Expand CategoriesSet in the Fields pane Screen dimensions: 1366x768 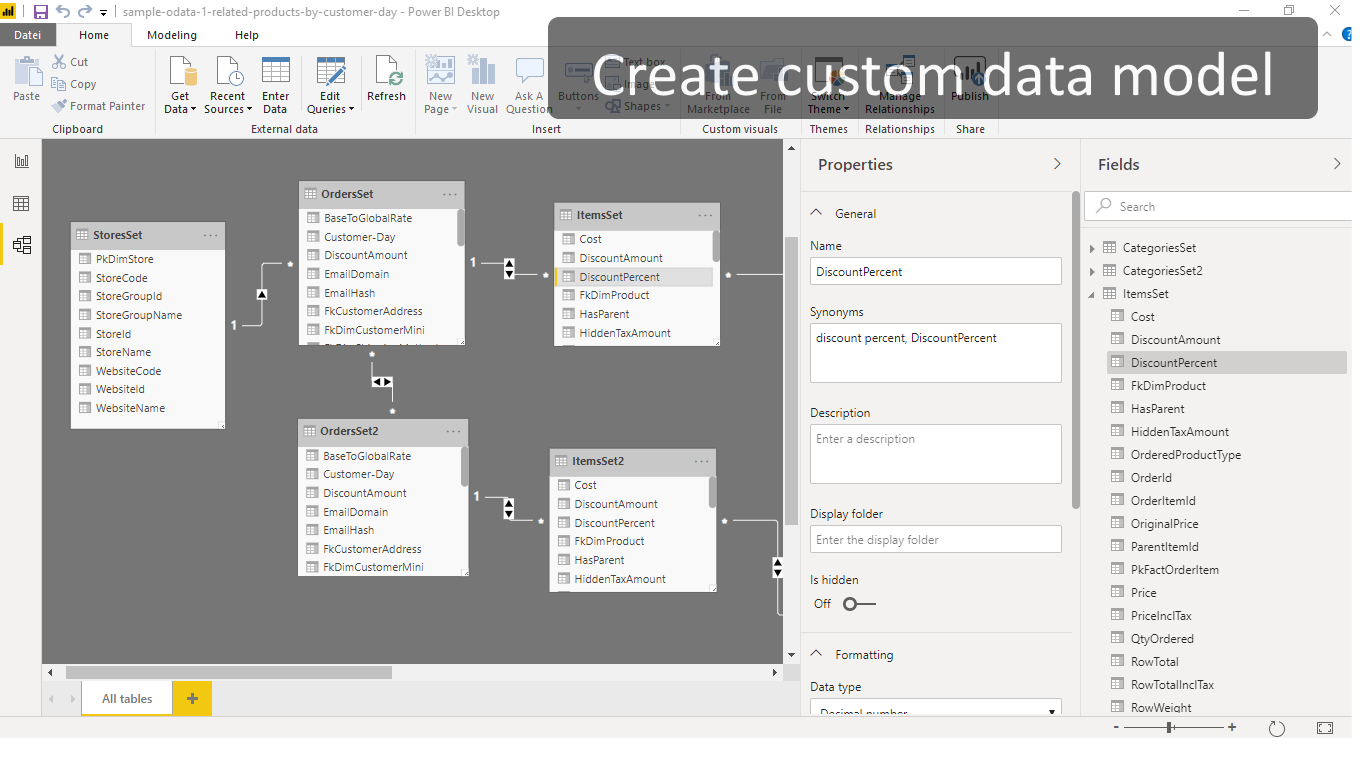[1091, 247]
